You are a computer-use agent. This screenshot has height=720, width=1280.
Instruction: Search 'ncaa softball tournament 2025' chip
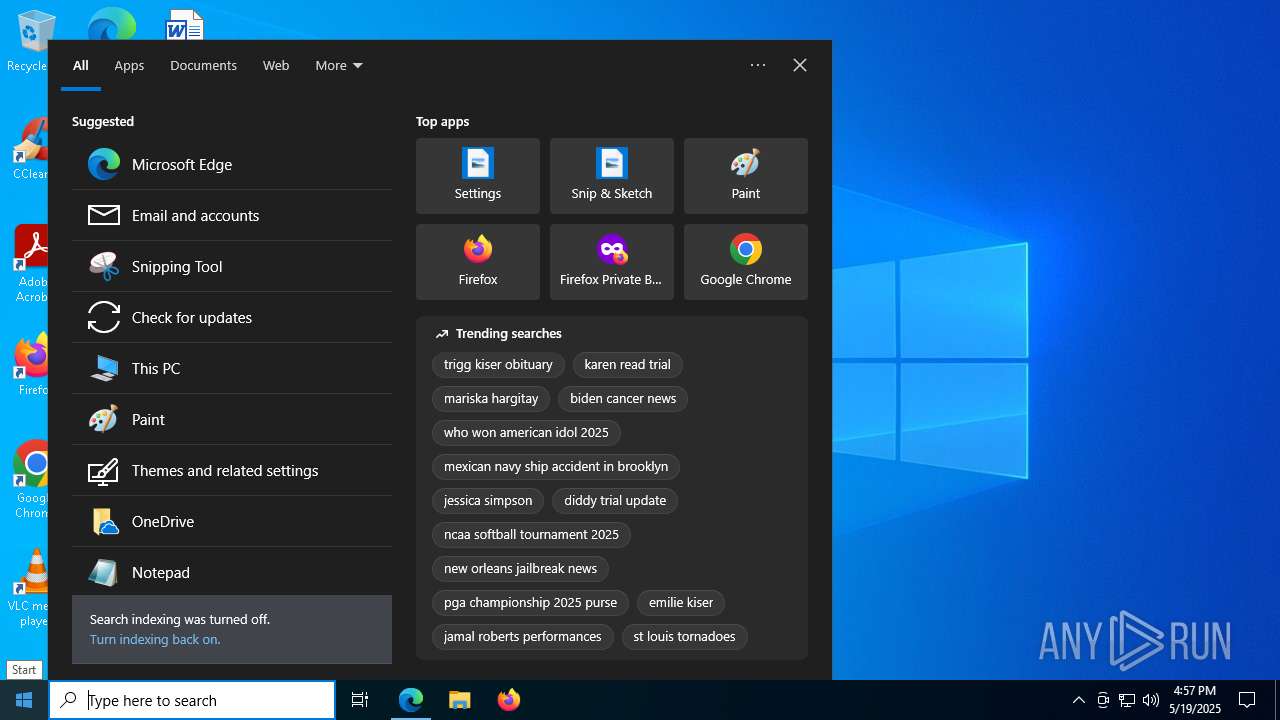[531, 535]
